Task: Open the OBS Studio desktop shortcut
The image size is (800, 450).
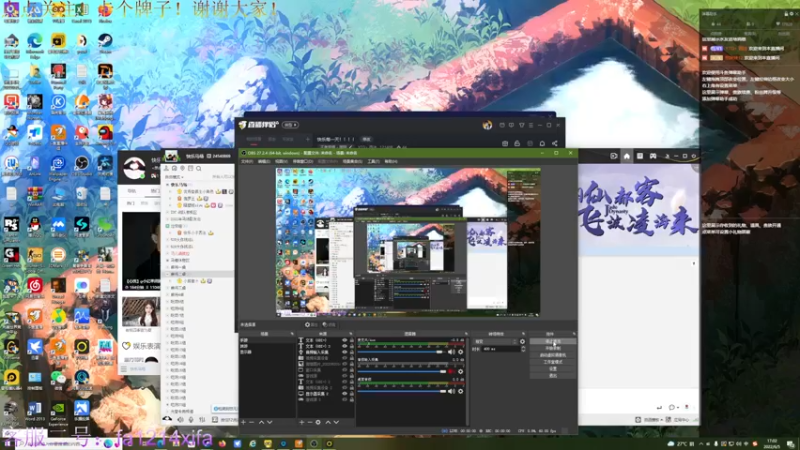Action: click(82, 166)
